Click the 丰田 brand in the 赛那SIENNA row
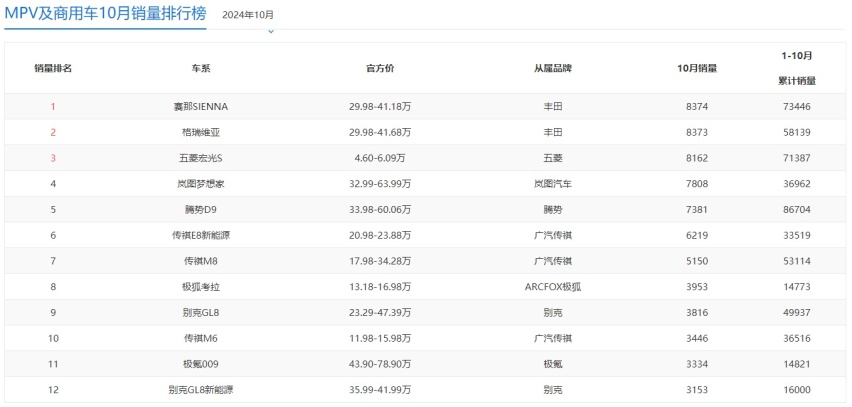This screenshot has width=852, height=407. [x=553, y=107]
